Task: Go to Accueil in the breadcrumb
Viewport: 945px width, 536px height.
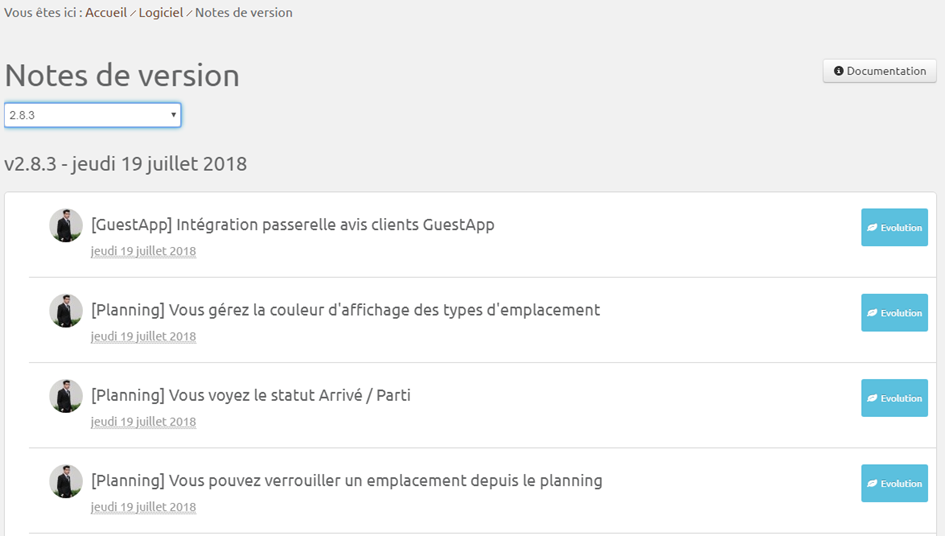Action: 106,13
